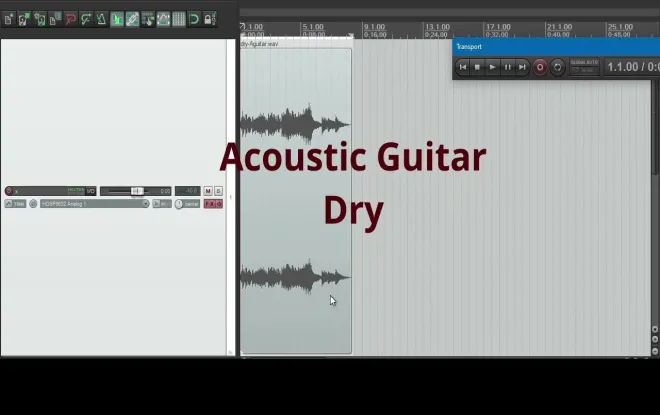Image resolution: width=660 pixels, height=415 pixels.
Task: Click the track I/O routing button
Action: 92,191
